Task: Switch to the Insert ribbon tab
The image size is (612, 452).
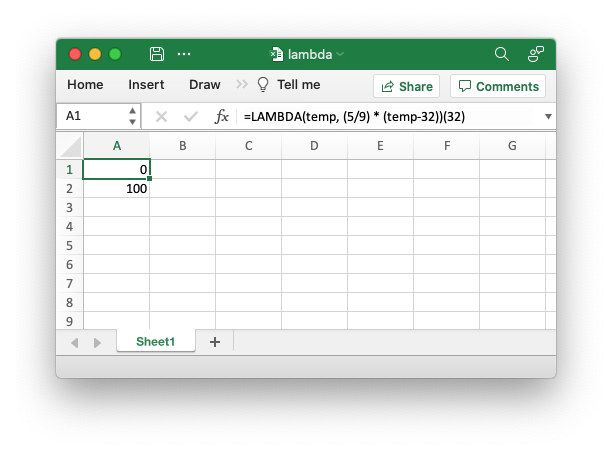Action: (x=146, y=85)
